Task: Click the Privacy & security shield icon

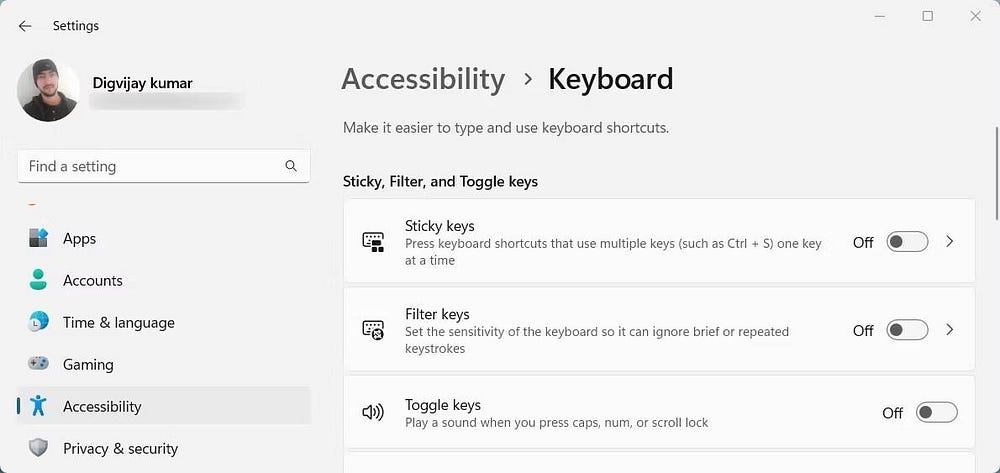Action: (38, 448)
